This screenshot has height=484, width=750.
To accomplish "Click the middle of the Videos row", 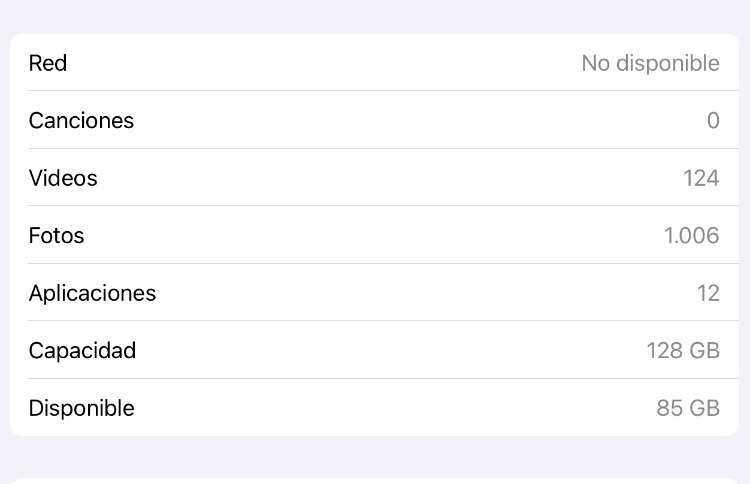I will (x=375, y=177).
